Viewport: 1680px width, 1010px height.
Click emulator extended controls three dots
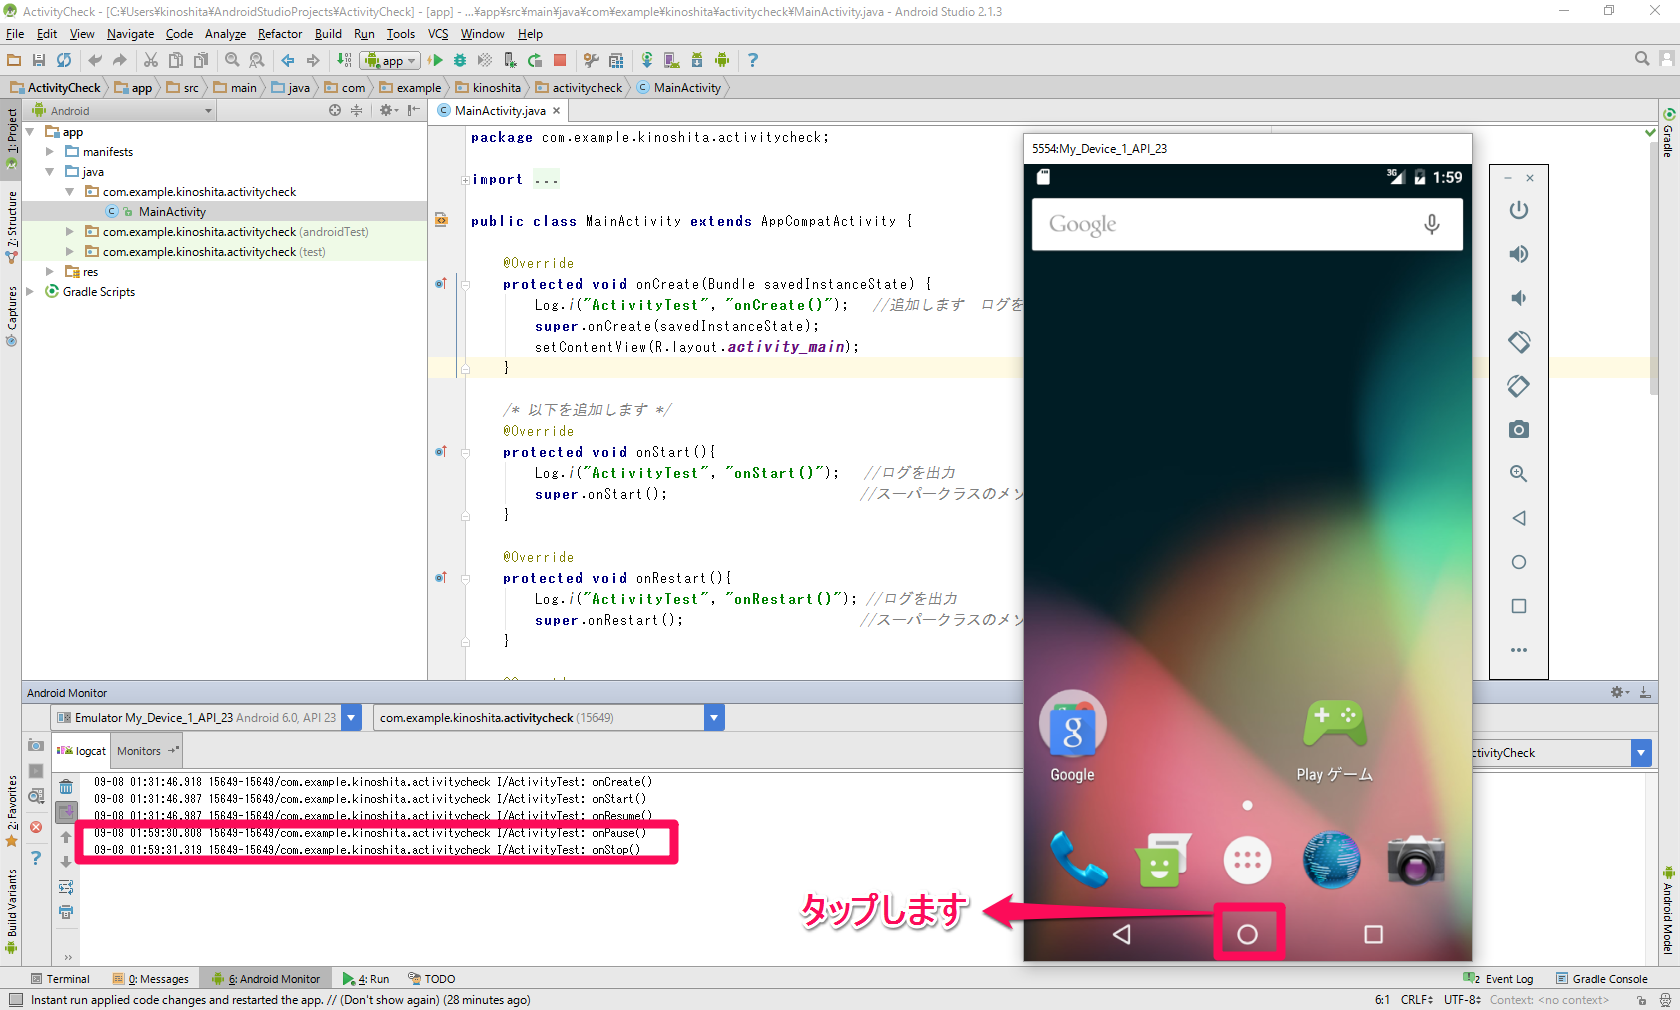click(x=1519, y=650)
